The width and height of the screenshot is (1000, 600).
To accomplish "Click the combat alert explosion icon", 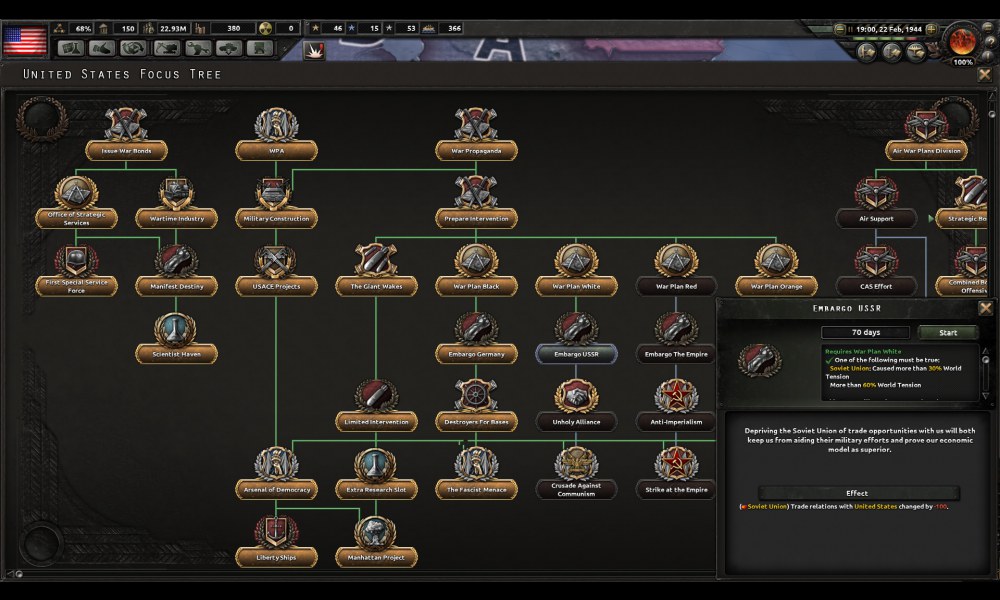I will (x=314, y=50).
